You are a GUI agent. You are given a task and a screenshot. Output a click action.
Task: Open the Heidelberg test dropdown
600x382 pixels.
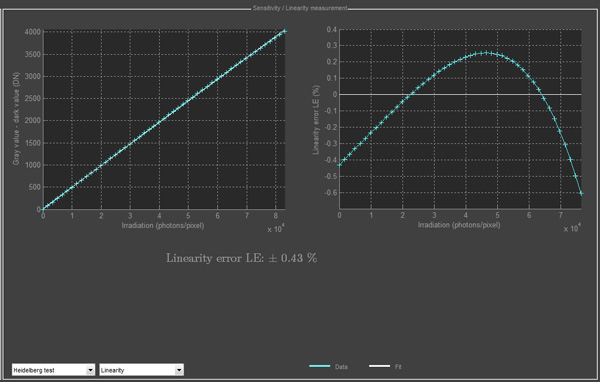(x=53, y=370)
